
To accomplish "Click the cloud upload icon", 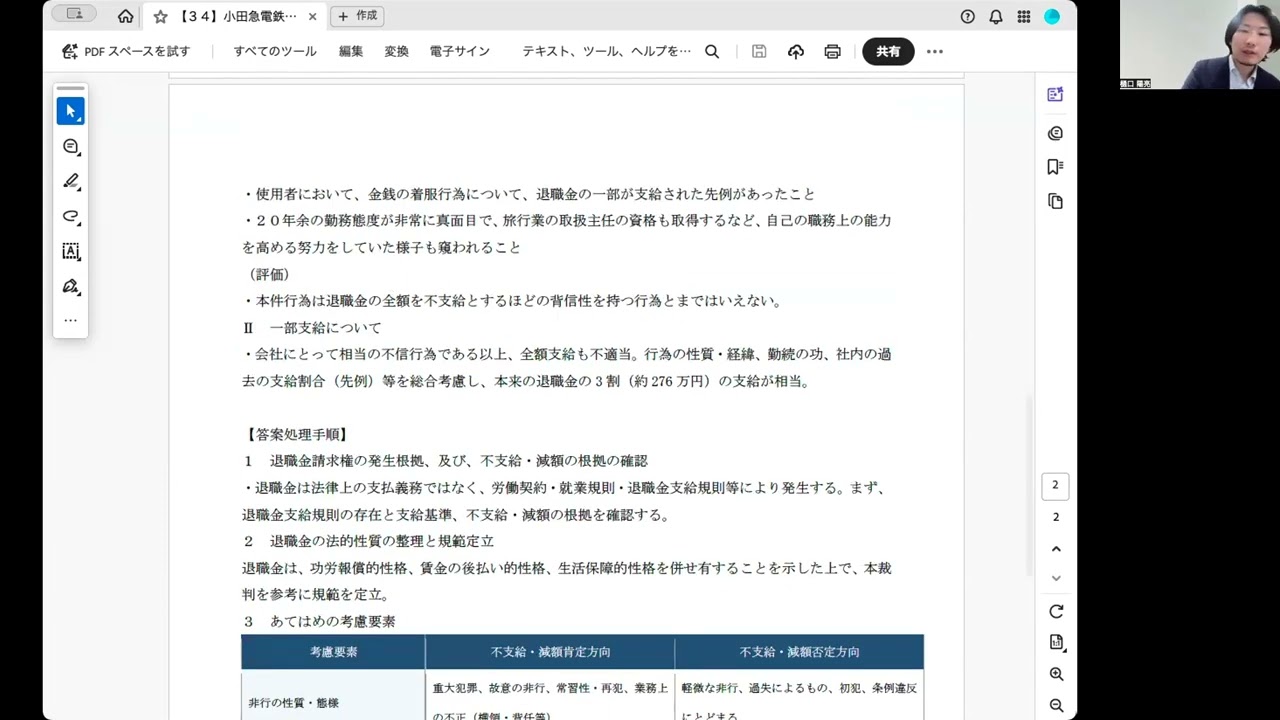I will coord(796,51).
